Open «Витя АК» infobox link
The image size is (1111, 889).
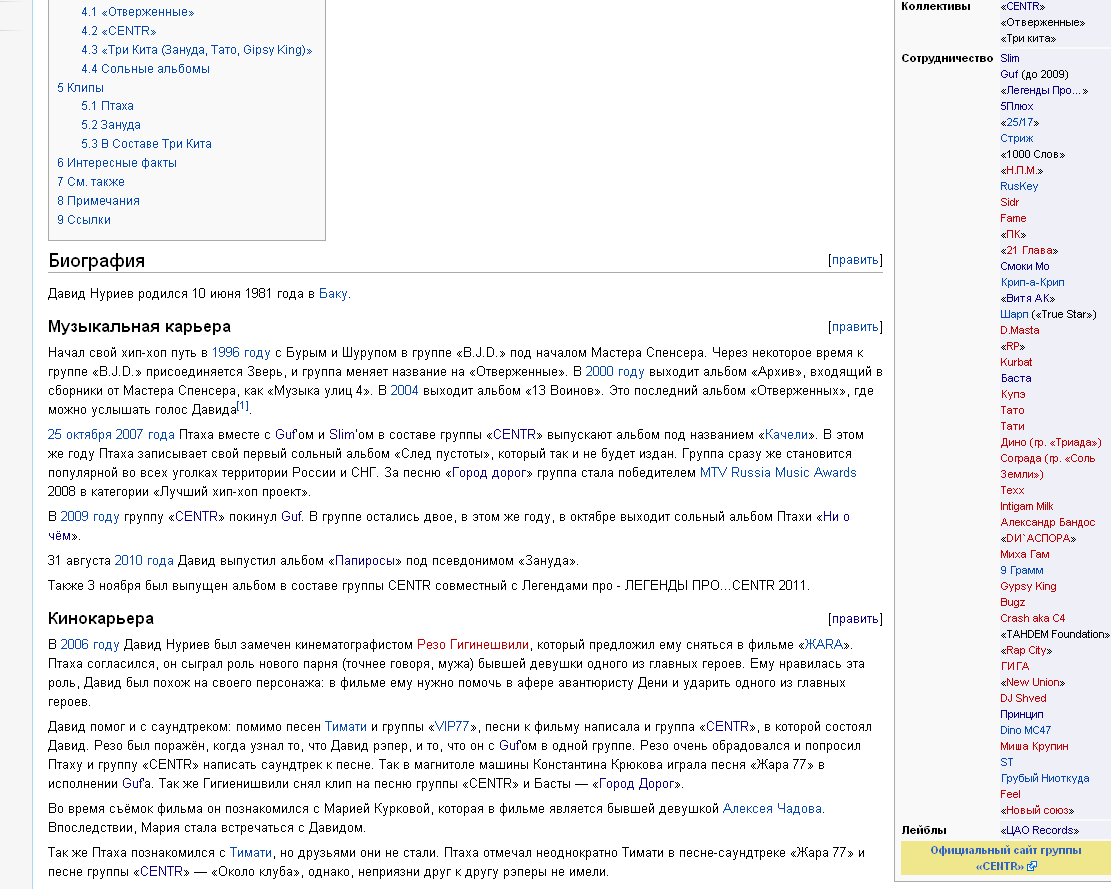pos(1027,298)
